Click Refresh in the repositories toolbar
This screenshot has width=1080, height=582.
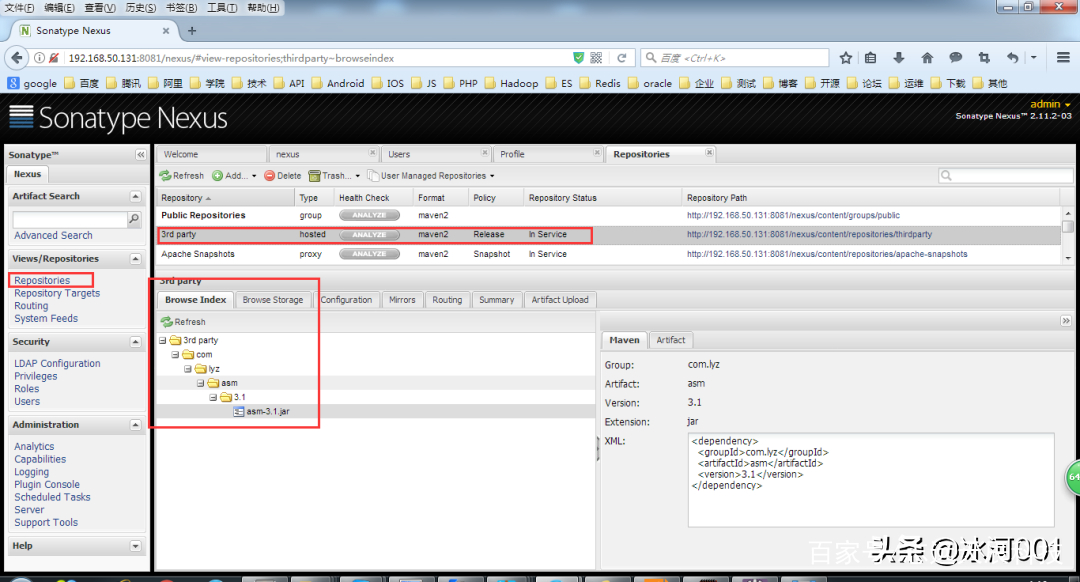click(x=182, y=176)
